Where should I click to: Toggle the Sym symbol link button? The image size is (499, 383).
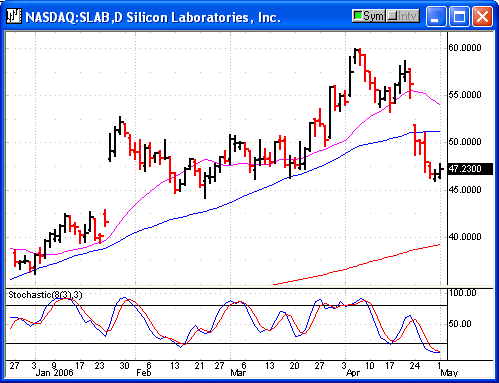pos(369,16)
